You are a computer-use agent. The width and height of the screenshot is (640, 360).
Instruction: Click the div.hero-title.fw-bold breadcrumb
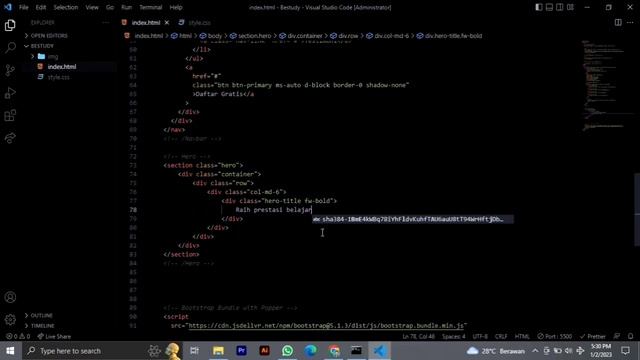point(453,36)
